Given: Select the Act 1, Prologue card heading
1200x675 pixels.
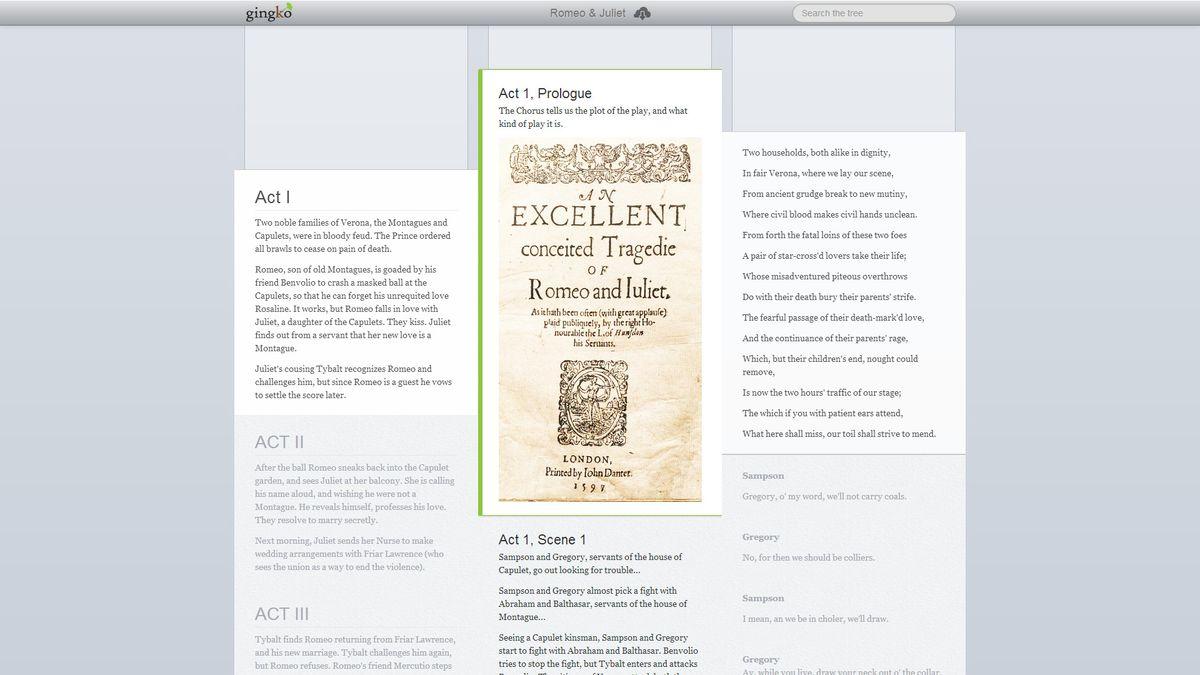Looking at the screenshot, I should pos(545,93).
